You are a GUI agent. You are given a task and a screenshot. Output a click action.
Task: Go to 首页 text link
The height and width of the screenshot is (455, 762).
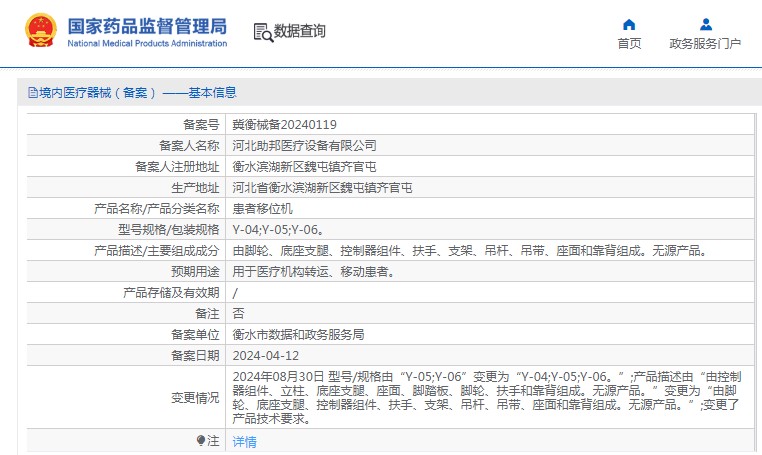tap(629, 44)
